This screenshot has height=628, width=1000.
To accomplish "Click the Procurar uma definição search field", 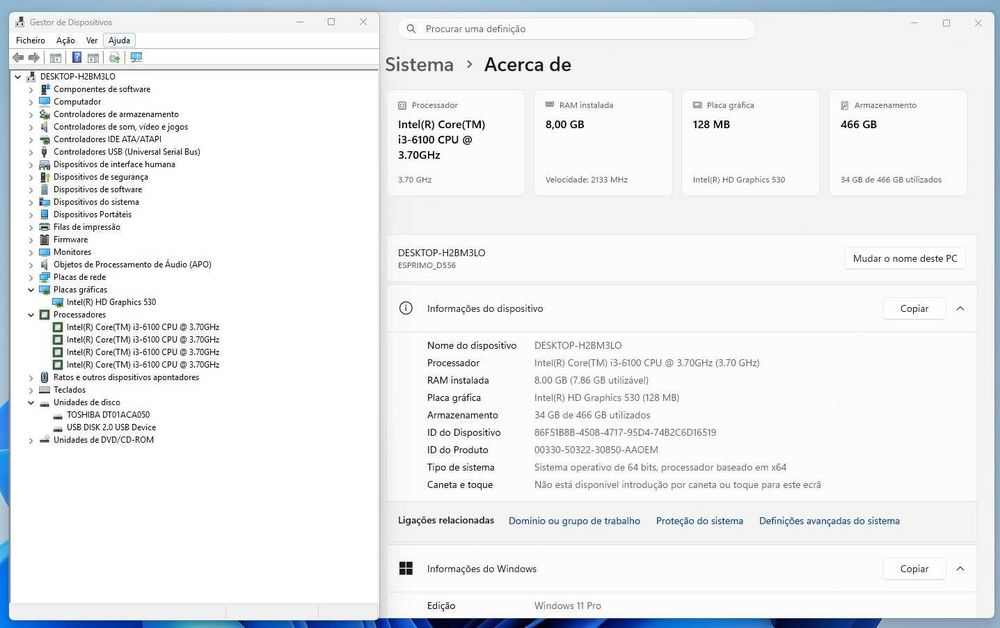I will [x=577, y=29].
